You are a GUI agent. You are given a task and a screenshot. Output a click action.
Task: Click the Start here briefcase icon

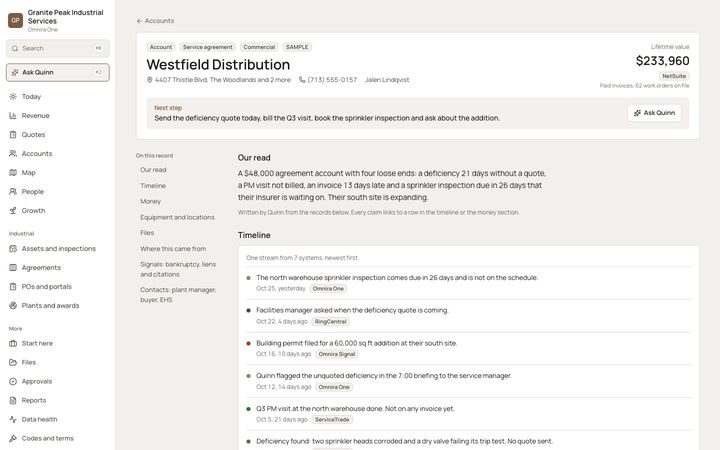13,343
